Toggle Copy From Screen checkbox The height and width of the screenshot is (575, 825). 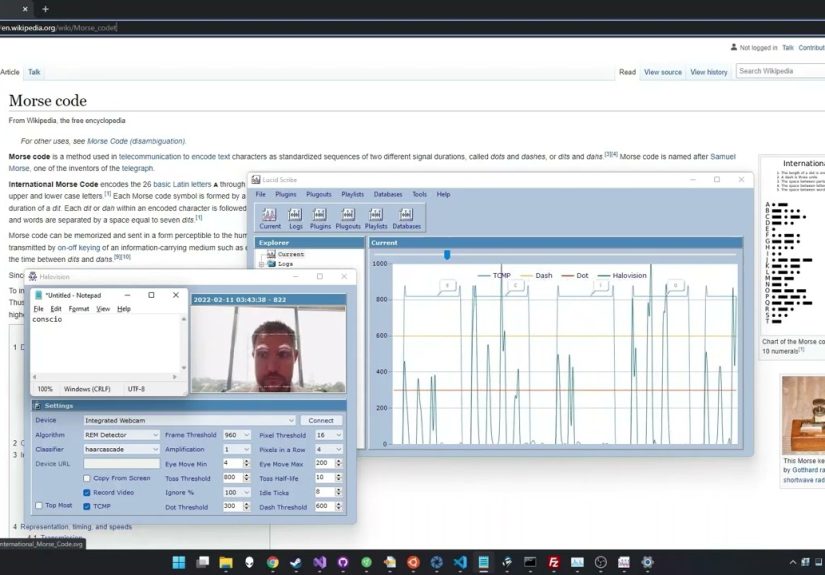coord(87,478)
